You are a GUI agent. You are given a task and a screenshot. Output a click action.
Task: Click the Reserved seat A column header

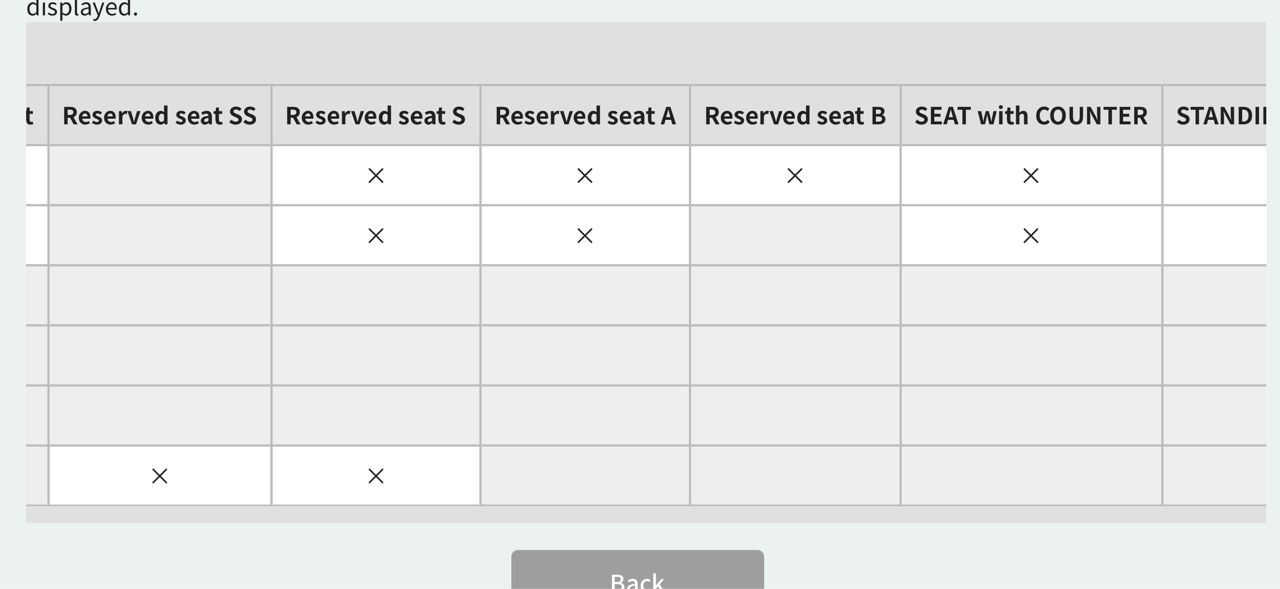585,116
